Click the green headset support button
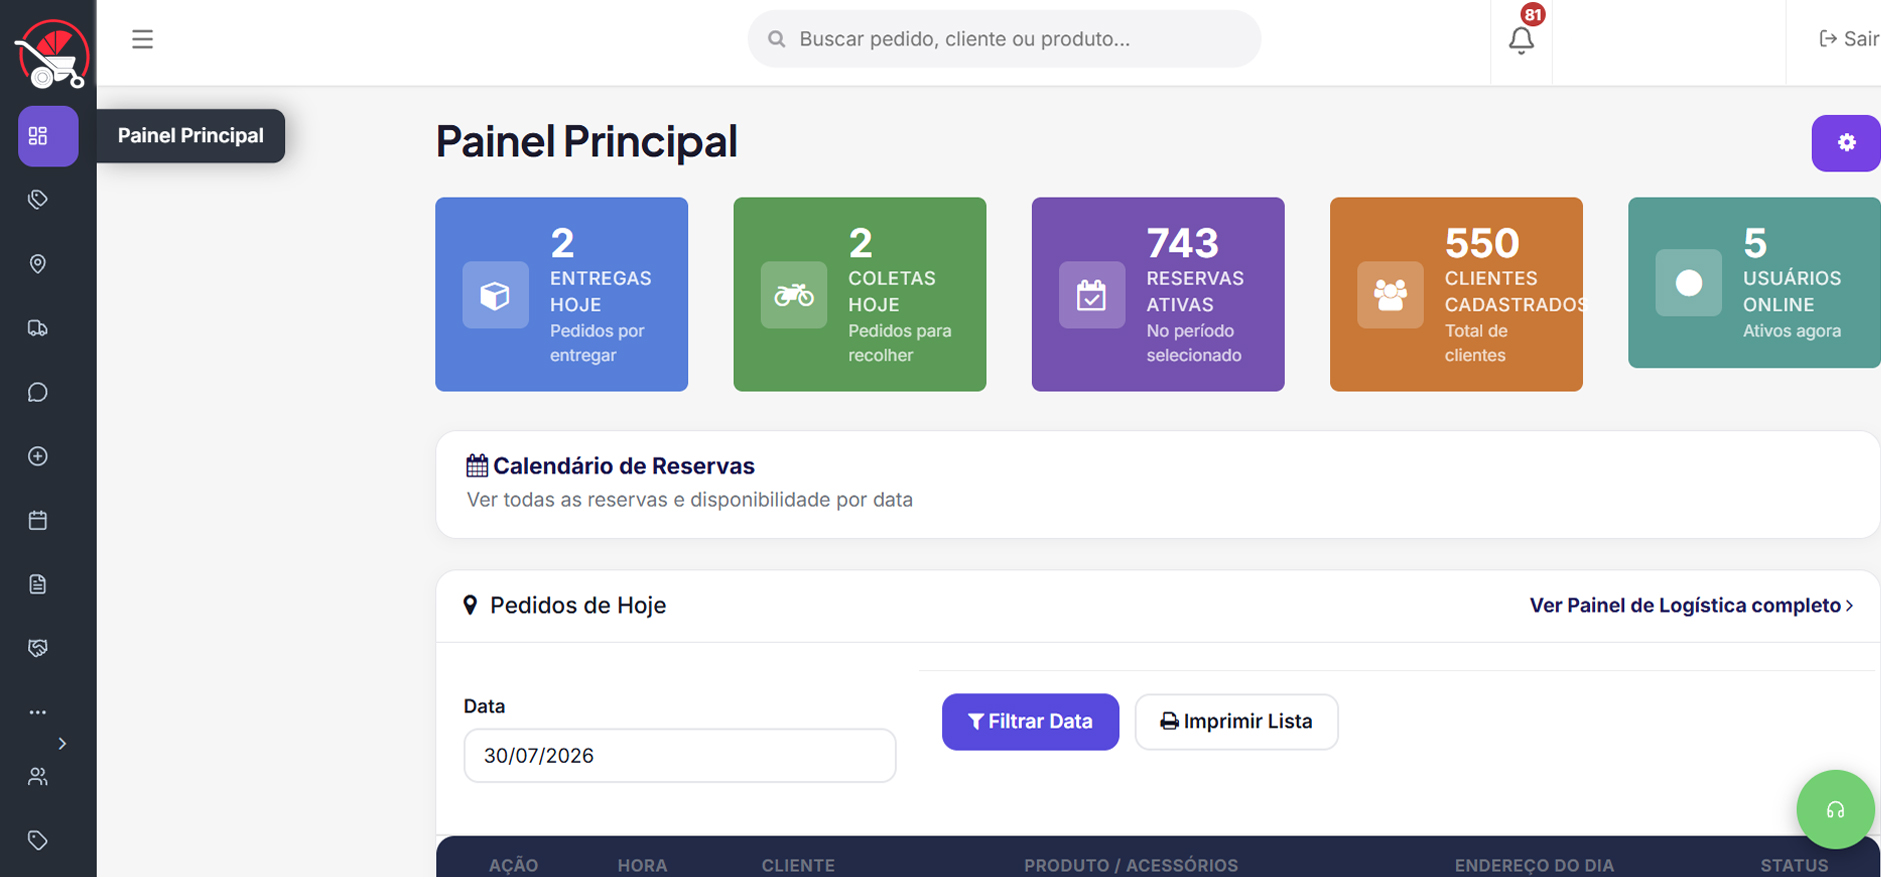 [1835, 810]
